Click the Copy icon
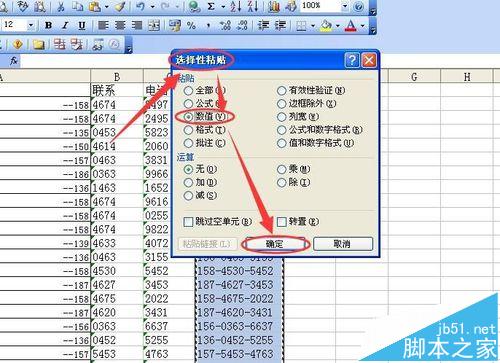 tap(78, 6)
